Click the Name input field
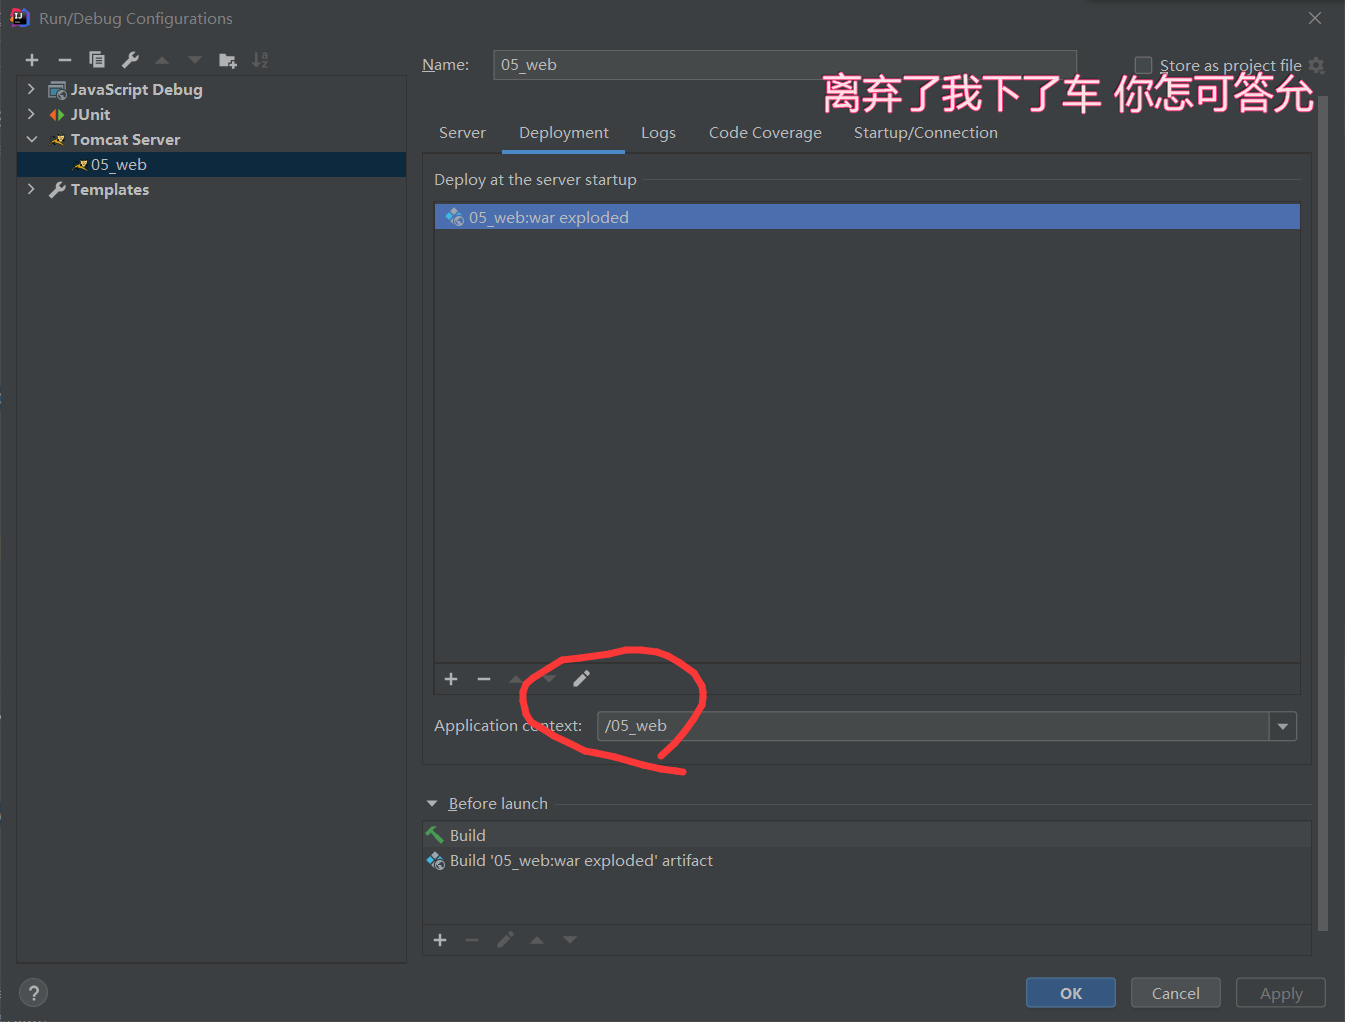Image resolution: width=1345 pixels, height=1022 pixels. coord(785,65)
